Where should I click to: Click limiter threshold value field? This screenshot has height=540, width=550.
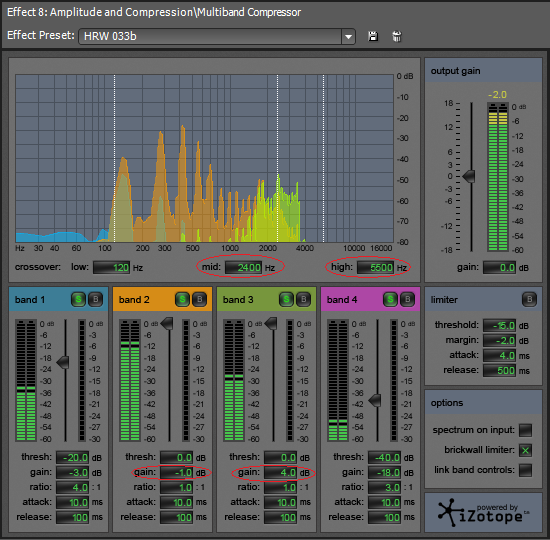[x=499, y=326]
